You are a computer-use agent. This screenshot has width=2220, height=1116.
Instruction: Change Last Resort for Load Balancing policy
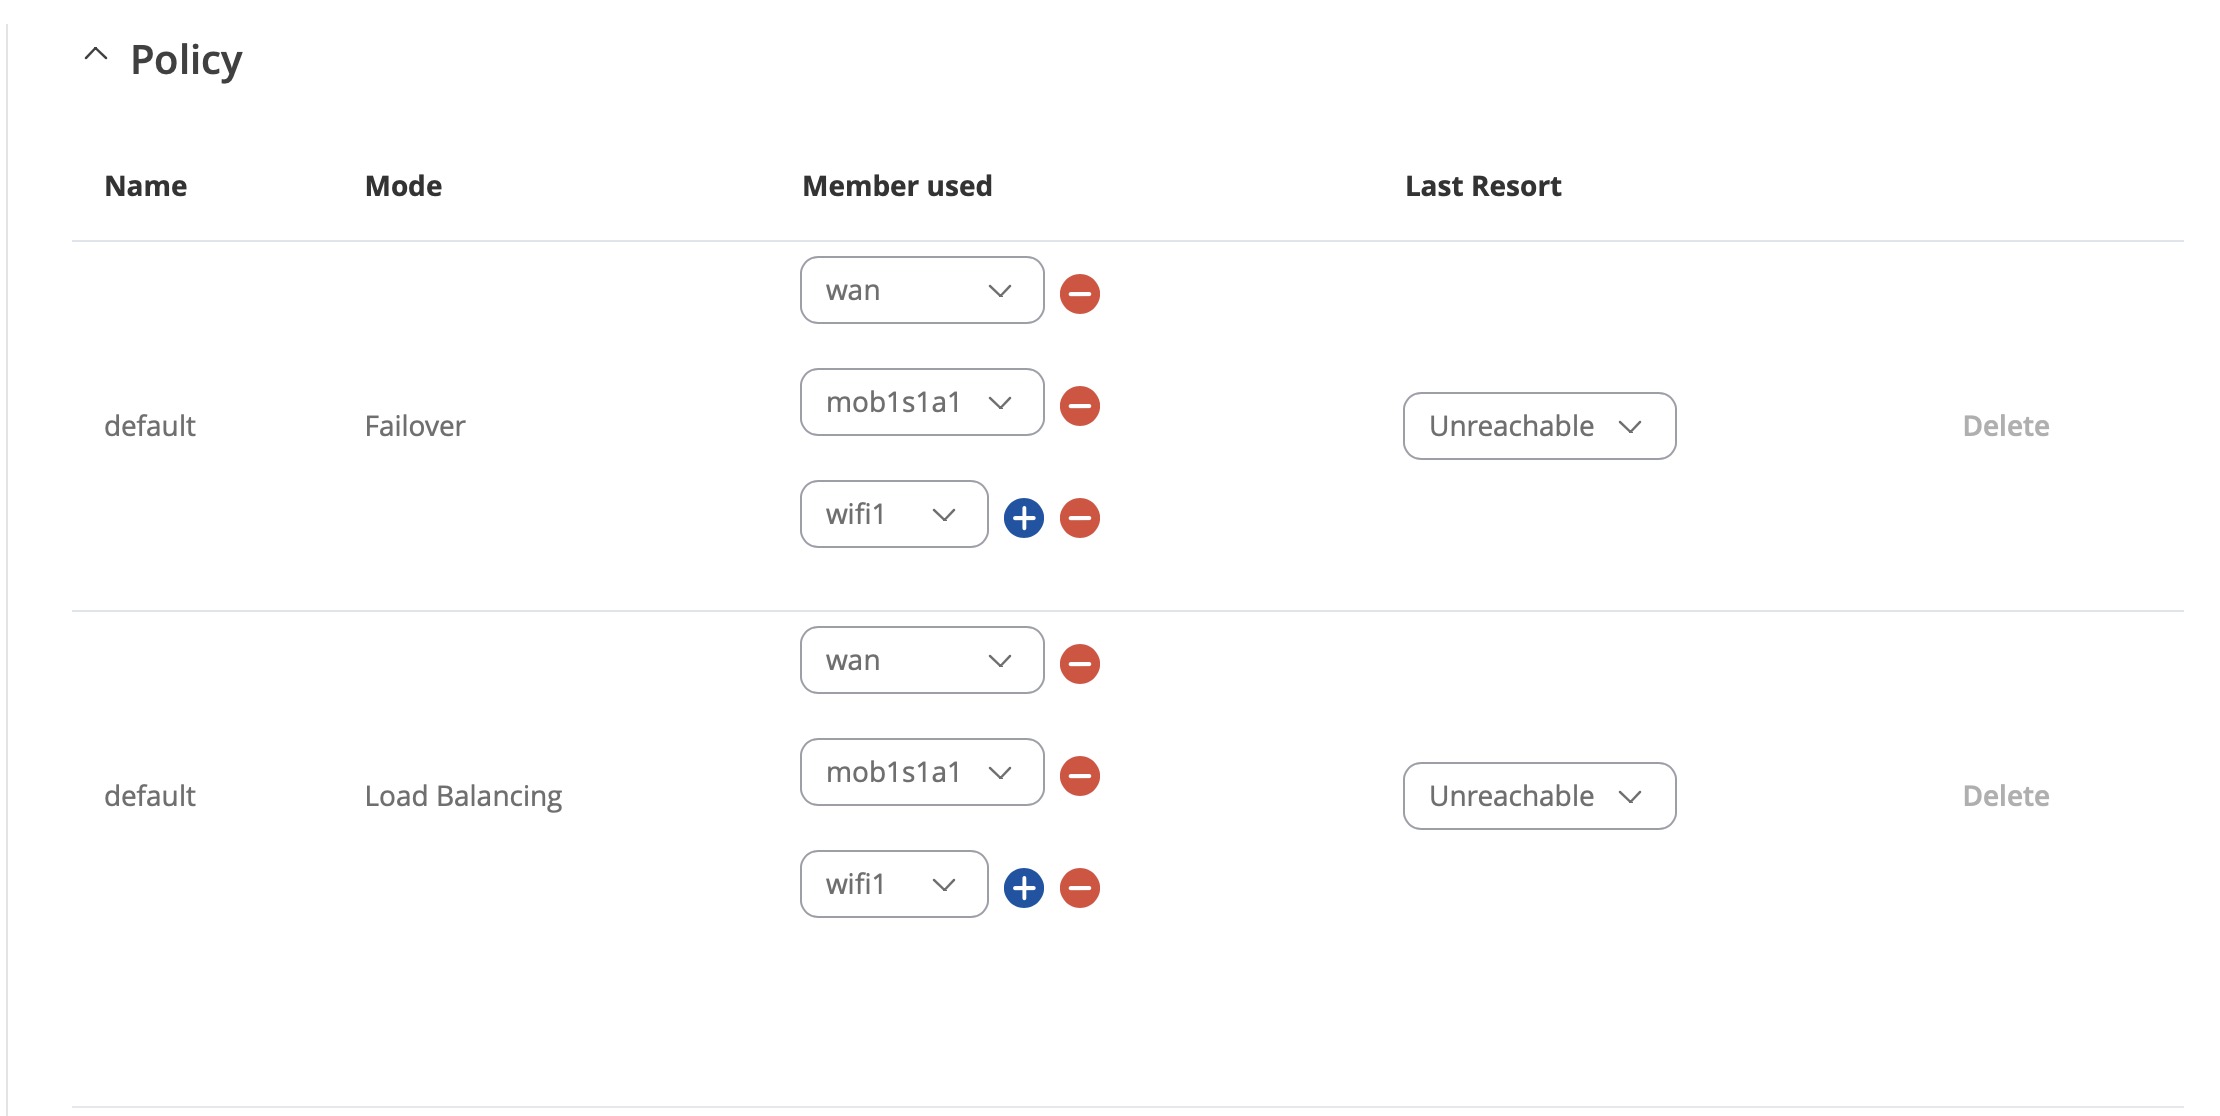click(1540, 796)
